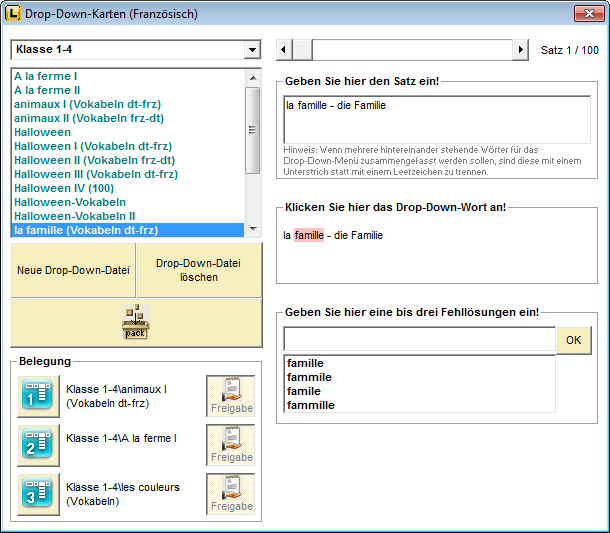Click Freigabe icon for animaux I
The height and width of the screenshot is (533, 610).
pyautogui.click(x=231, y=396)
